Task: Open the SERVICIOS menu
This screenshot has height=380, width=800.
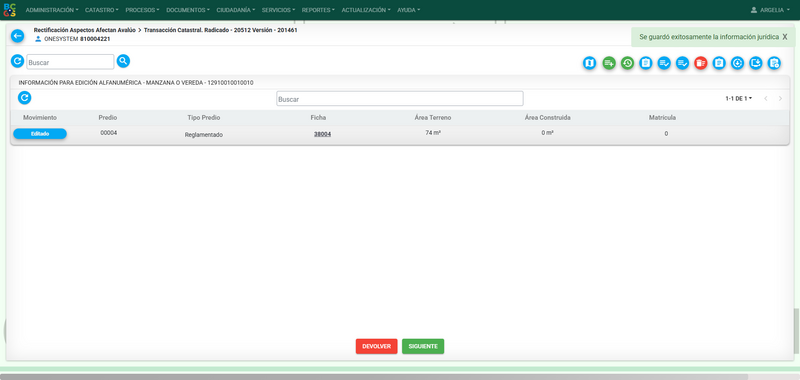Action: (x=279, y=10)
